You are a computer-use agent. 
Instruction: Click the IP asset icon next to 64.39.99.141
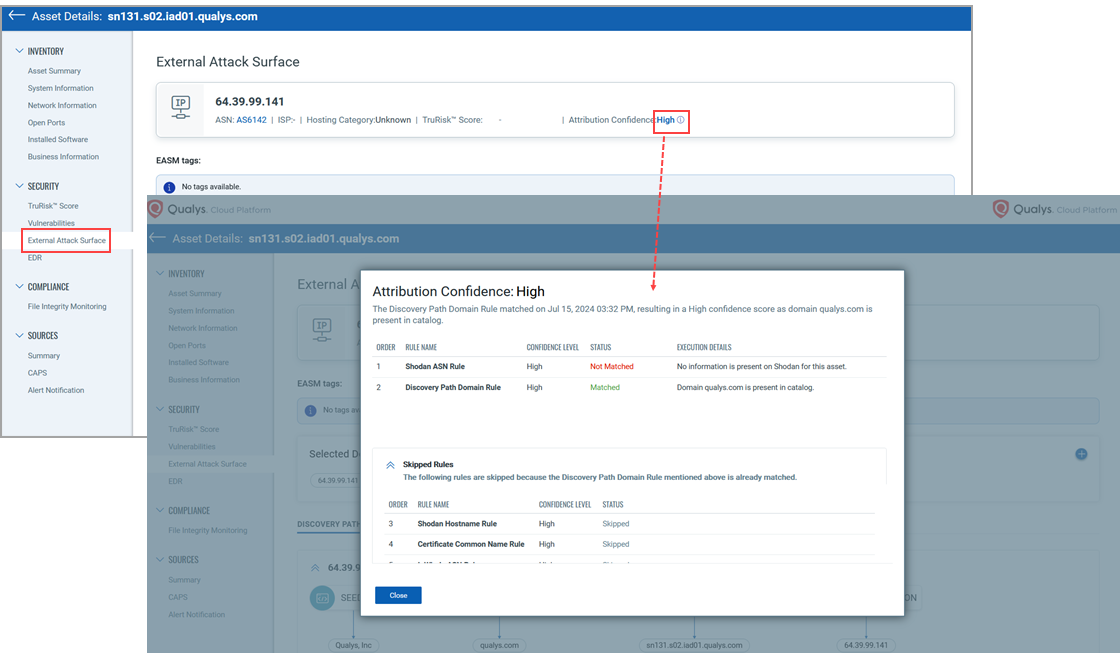(181, 108)
